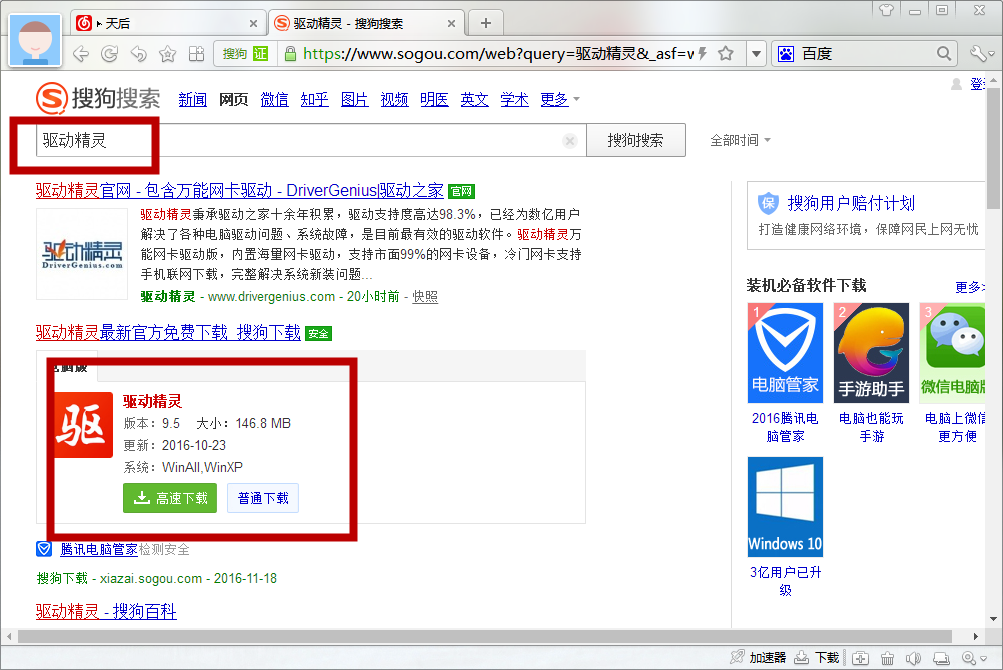Click the browser back arrow button
The height and width of the screenshot is (670, 1003).
[81, 54]
